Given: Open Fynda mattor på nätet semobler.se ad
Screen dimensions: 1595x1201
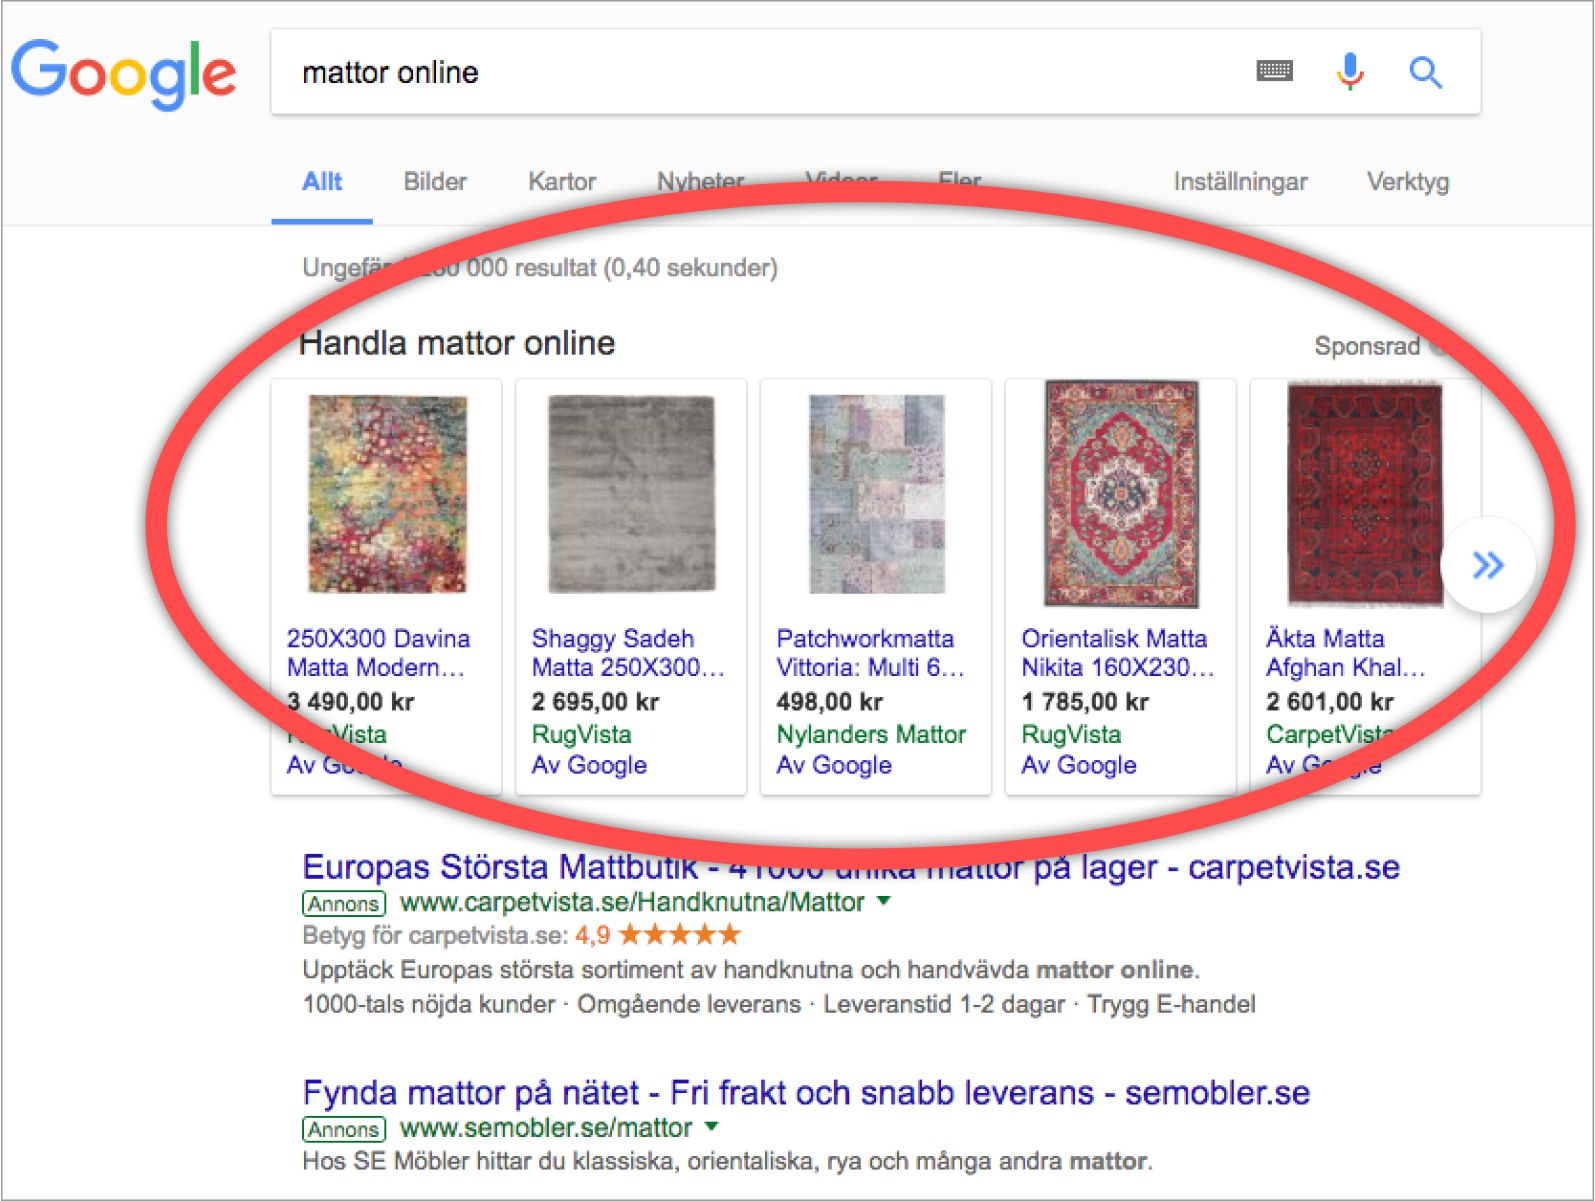Looking at the screenshot, I should [x=806, y=1093].
